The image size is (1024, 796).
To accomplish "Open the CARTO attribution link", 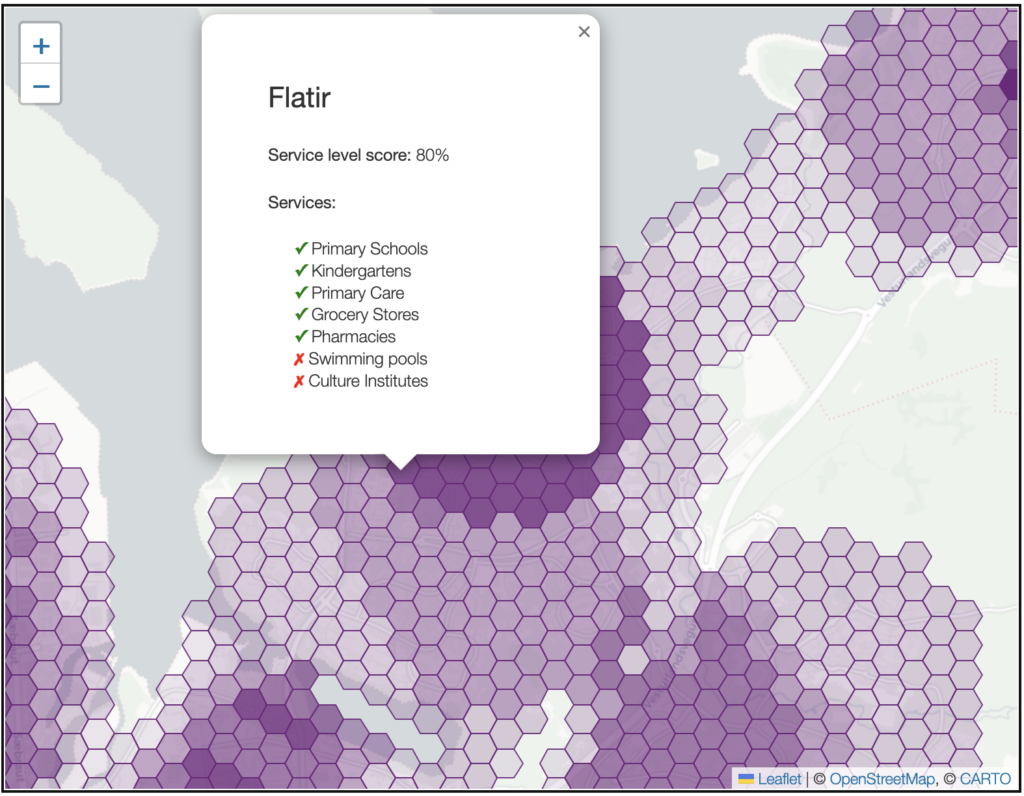I will 984,779.
